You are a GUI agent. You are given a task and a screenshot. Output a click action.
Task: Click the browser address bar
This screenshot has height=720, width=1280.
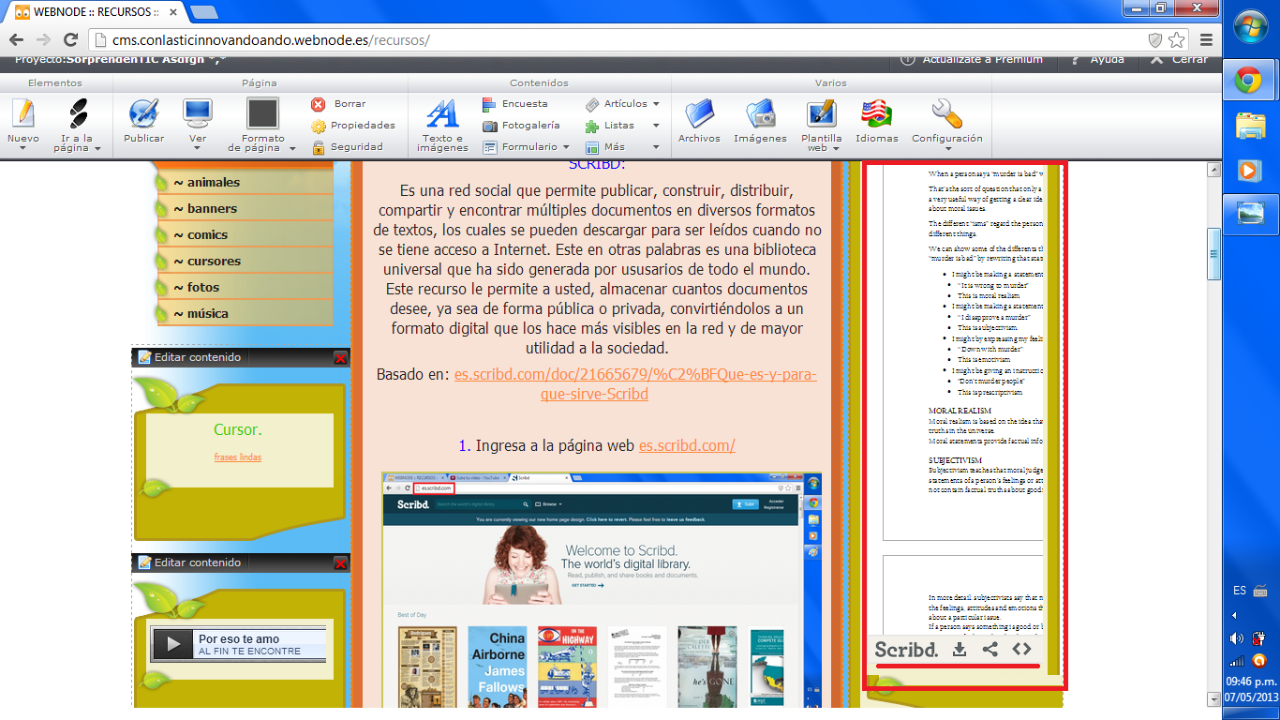(600, 40)
